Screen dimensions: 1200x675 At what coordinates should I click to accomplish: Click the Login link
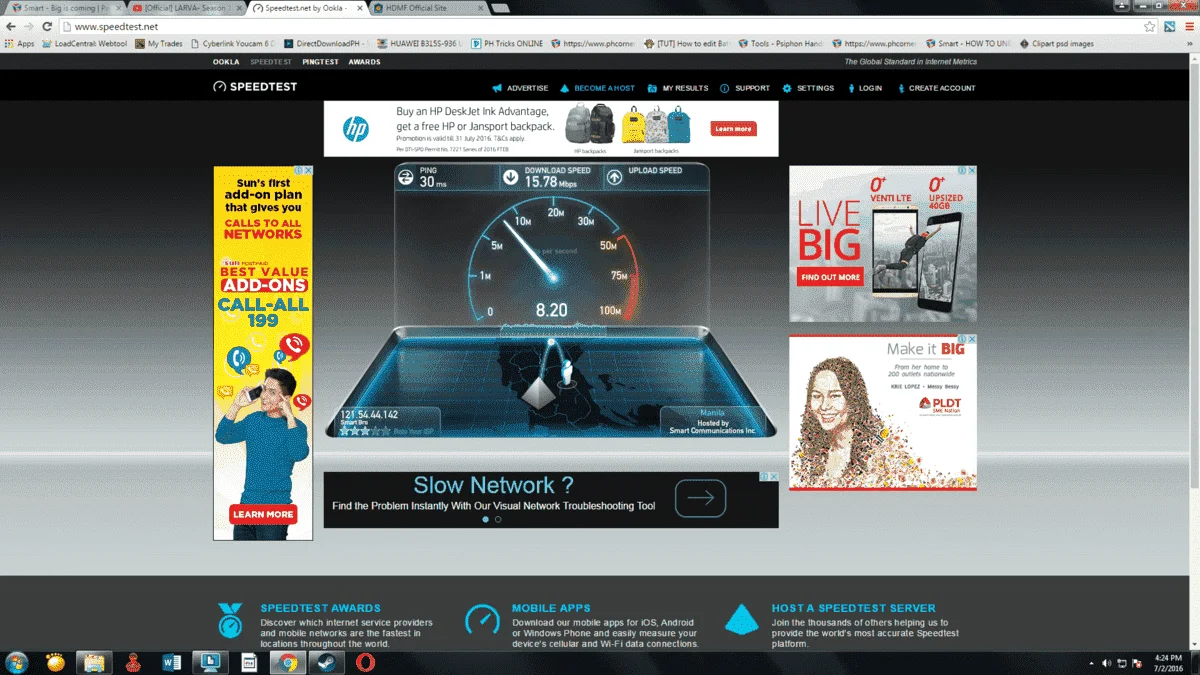pyautogui.click(x=864, y=88)
